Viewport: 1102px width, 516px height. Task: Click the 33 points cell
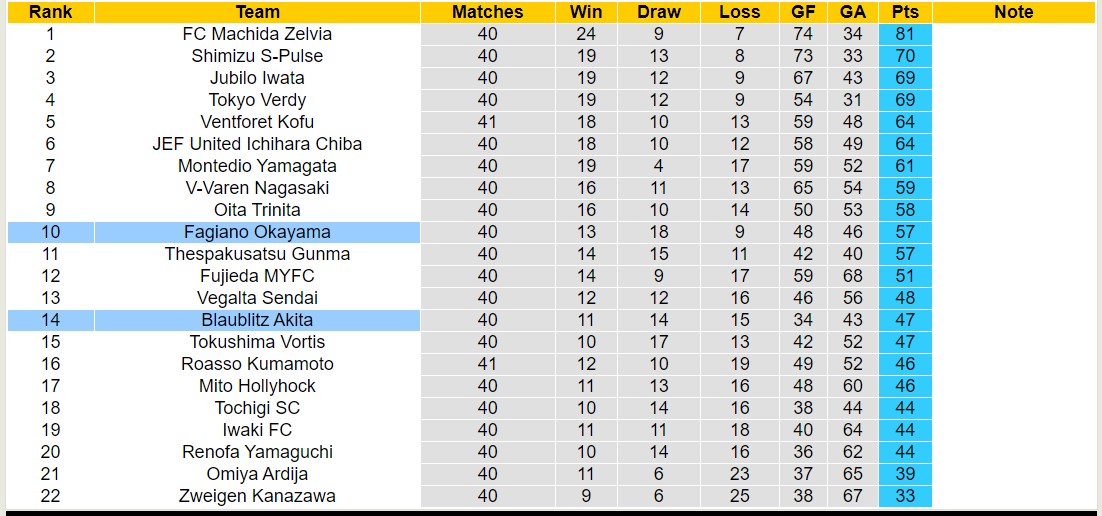pyautogui.click(x=905, y=496)
